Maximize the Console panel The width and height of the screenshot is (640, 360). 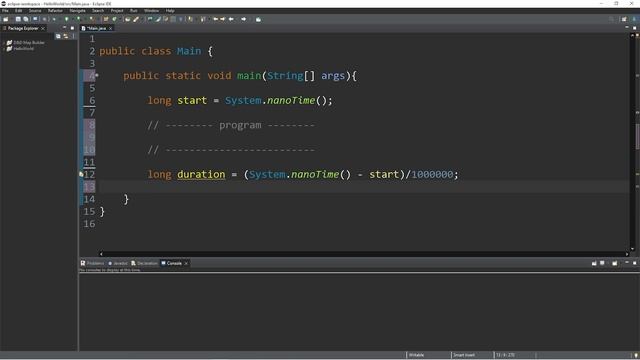[x=635, y=263]
